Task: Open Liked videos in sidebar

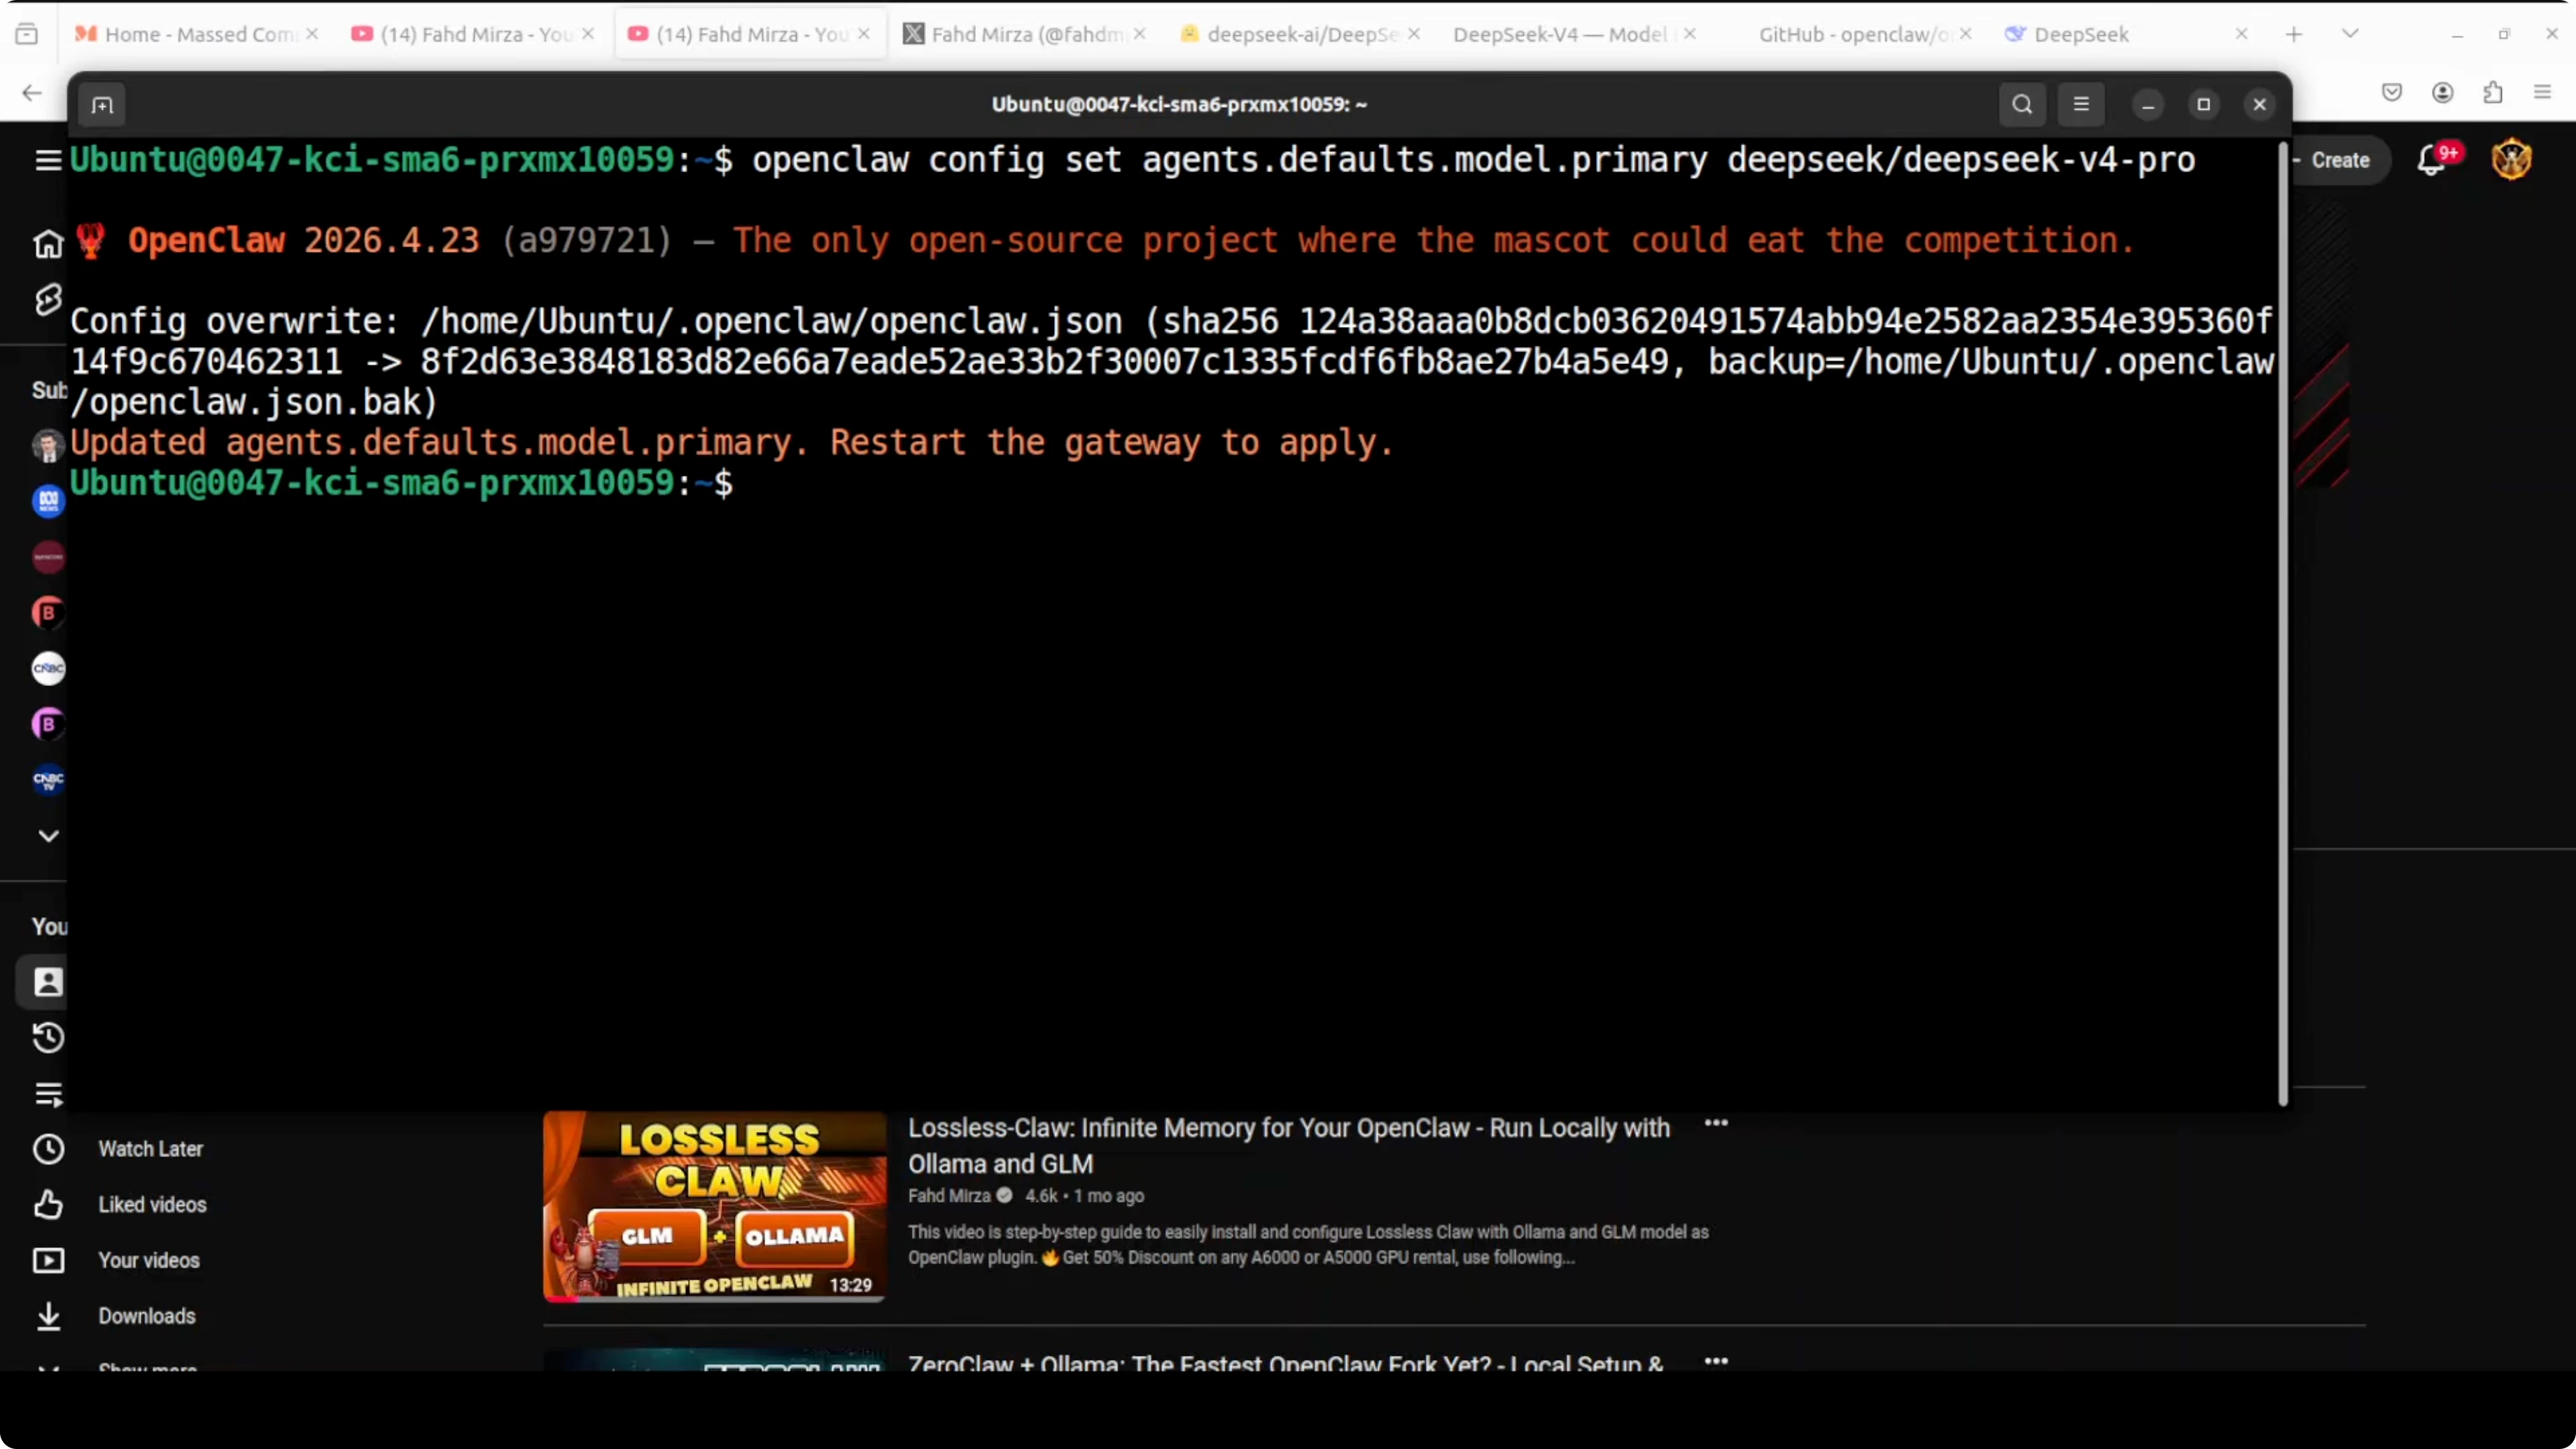Action: coord(152,1205)
